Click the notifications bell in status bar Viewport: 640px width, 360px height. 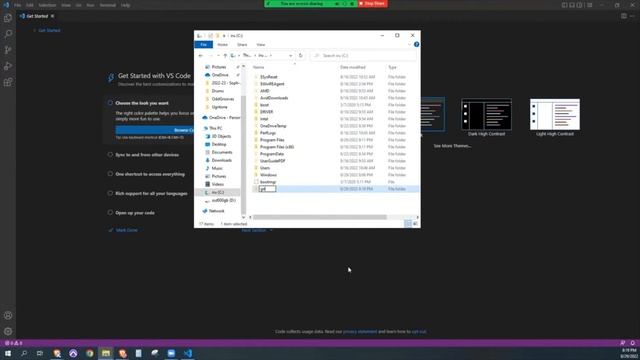(632, 343)
